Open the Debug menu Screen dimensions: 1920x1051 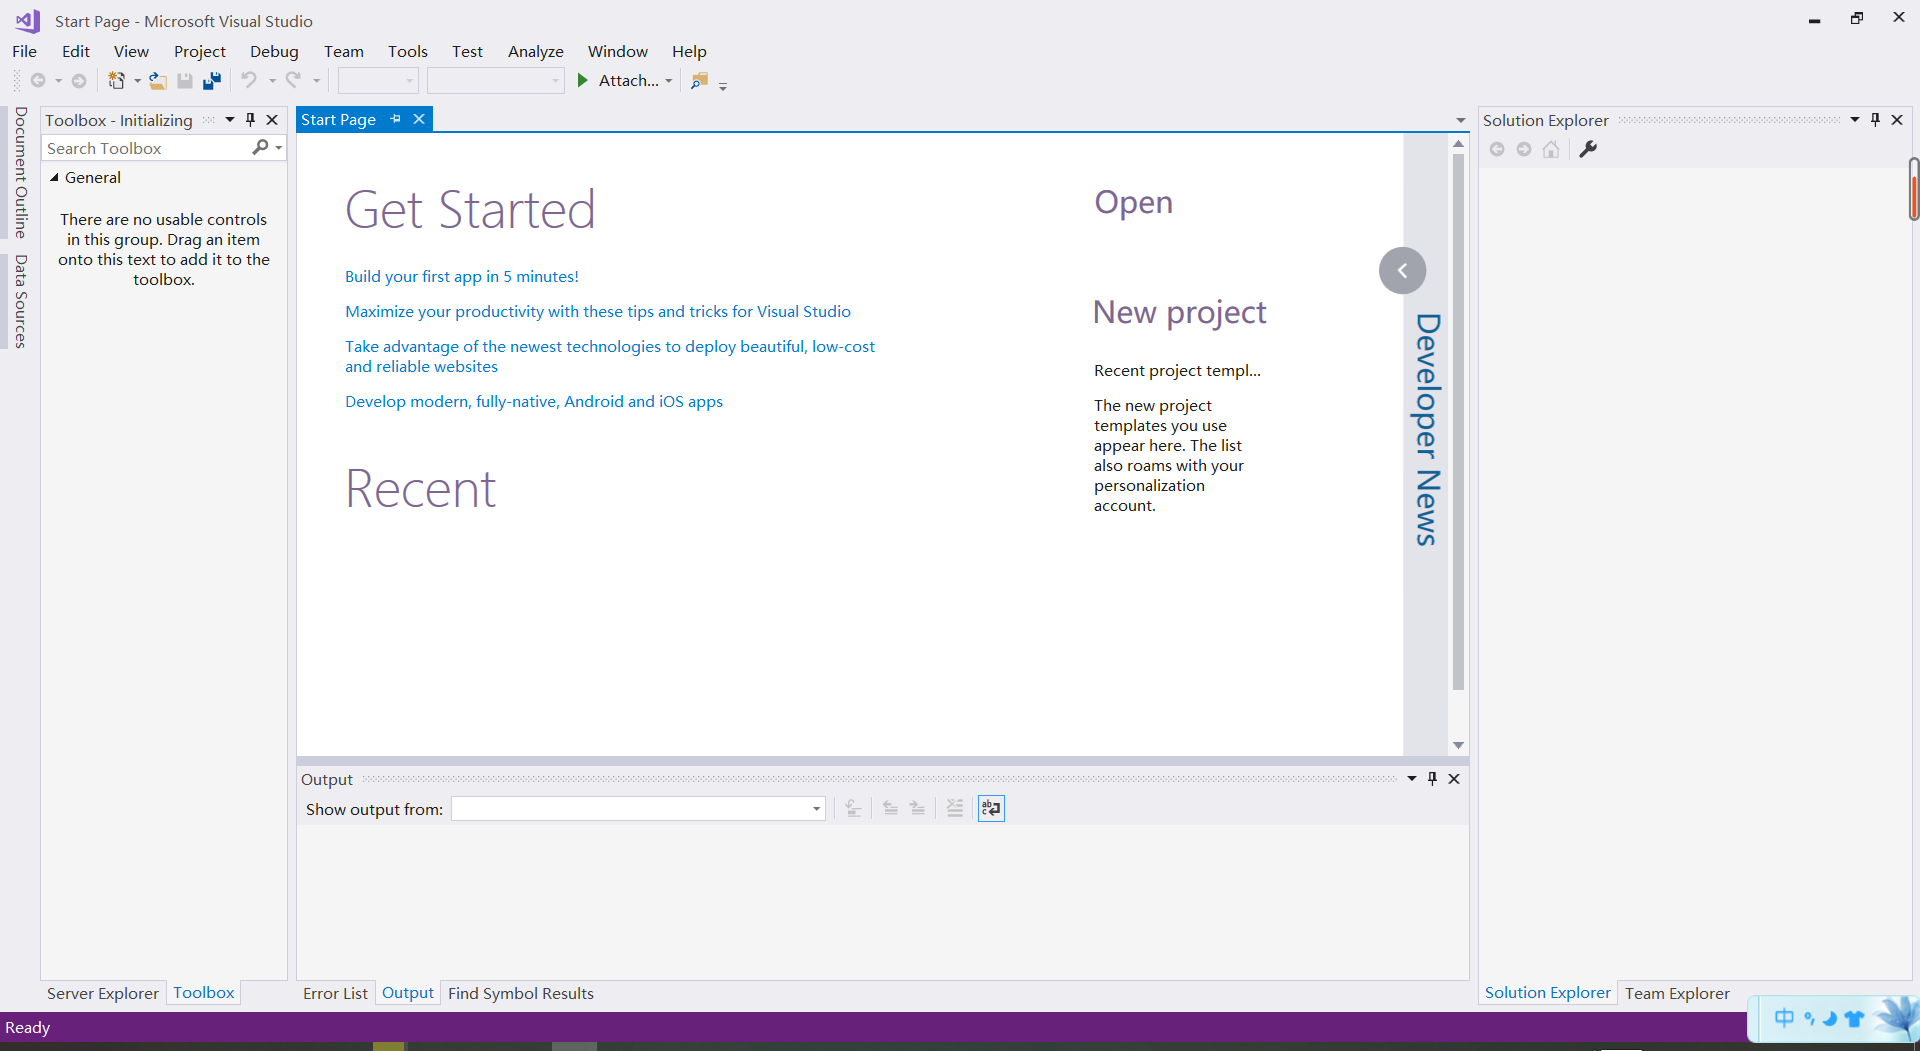[x=274, y=51]
